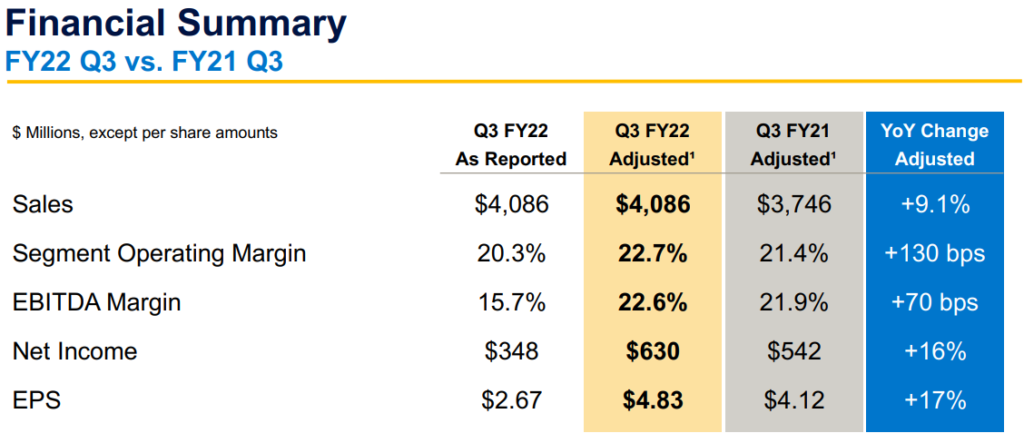Select the $3,746 sales value
Image resolution: width=1024 pixels, height=443 pixels.
click(x=793, y=205)
